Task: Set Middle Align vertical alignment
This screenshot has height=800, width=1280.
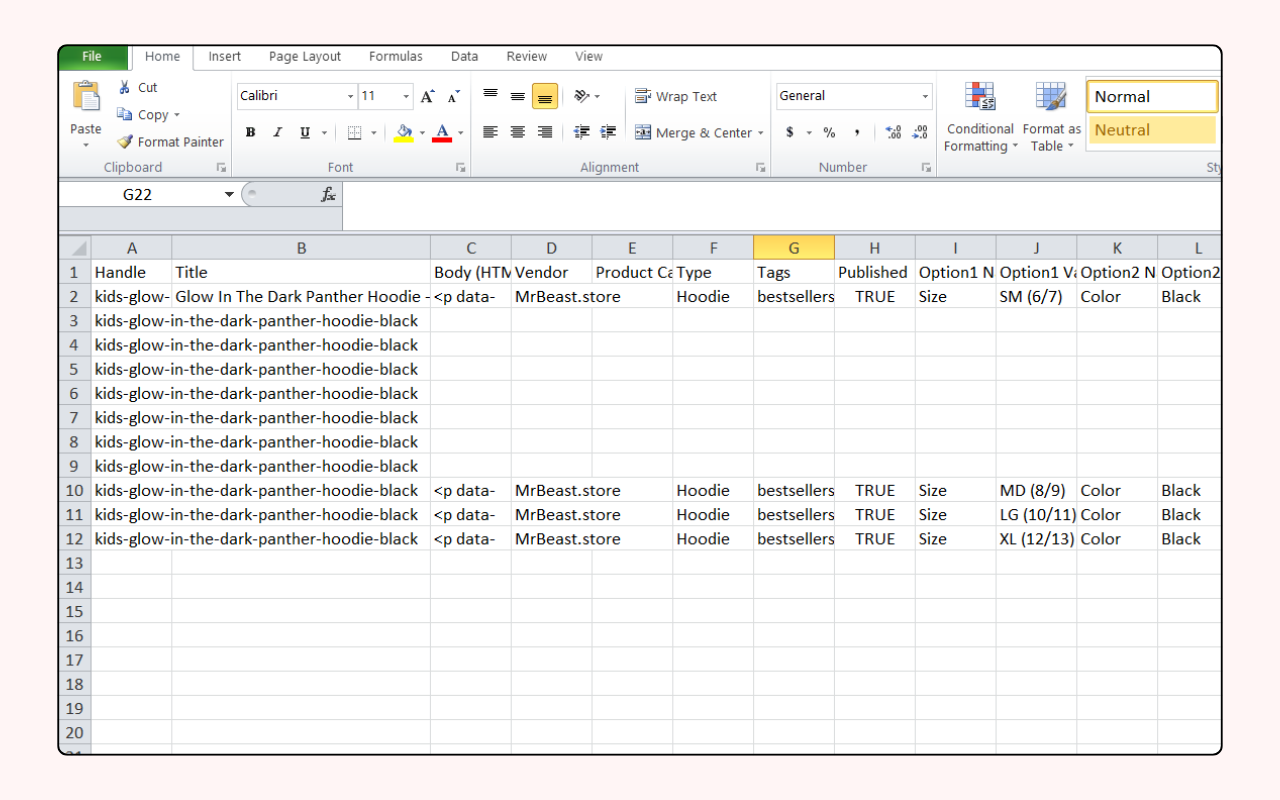Action: 518,96
